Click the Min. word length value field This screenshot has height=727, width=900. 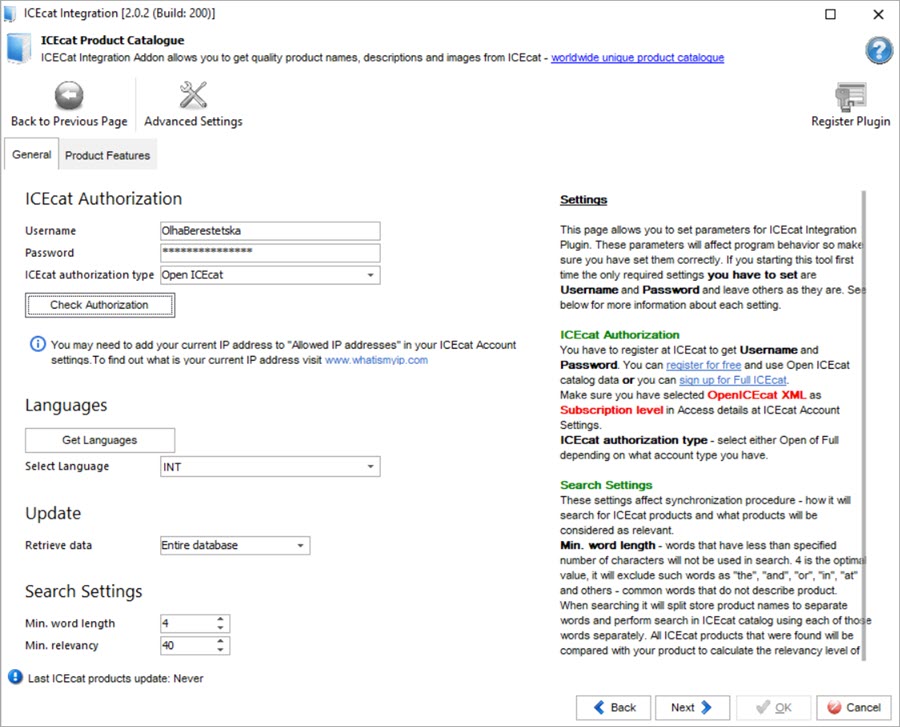click(x=188, y=624)
